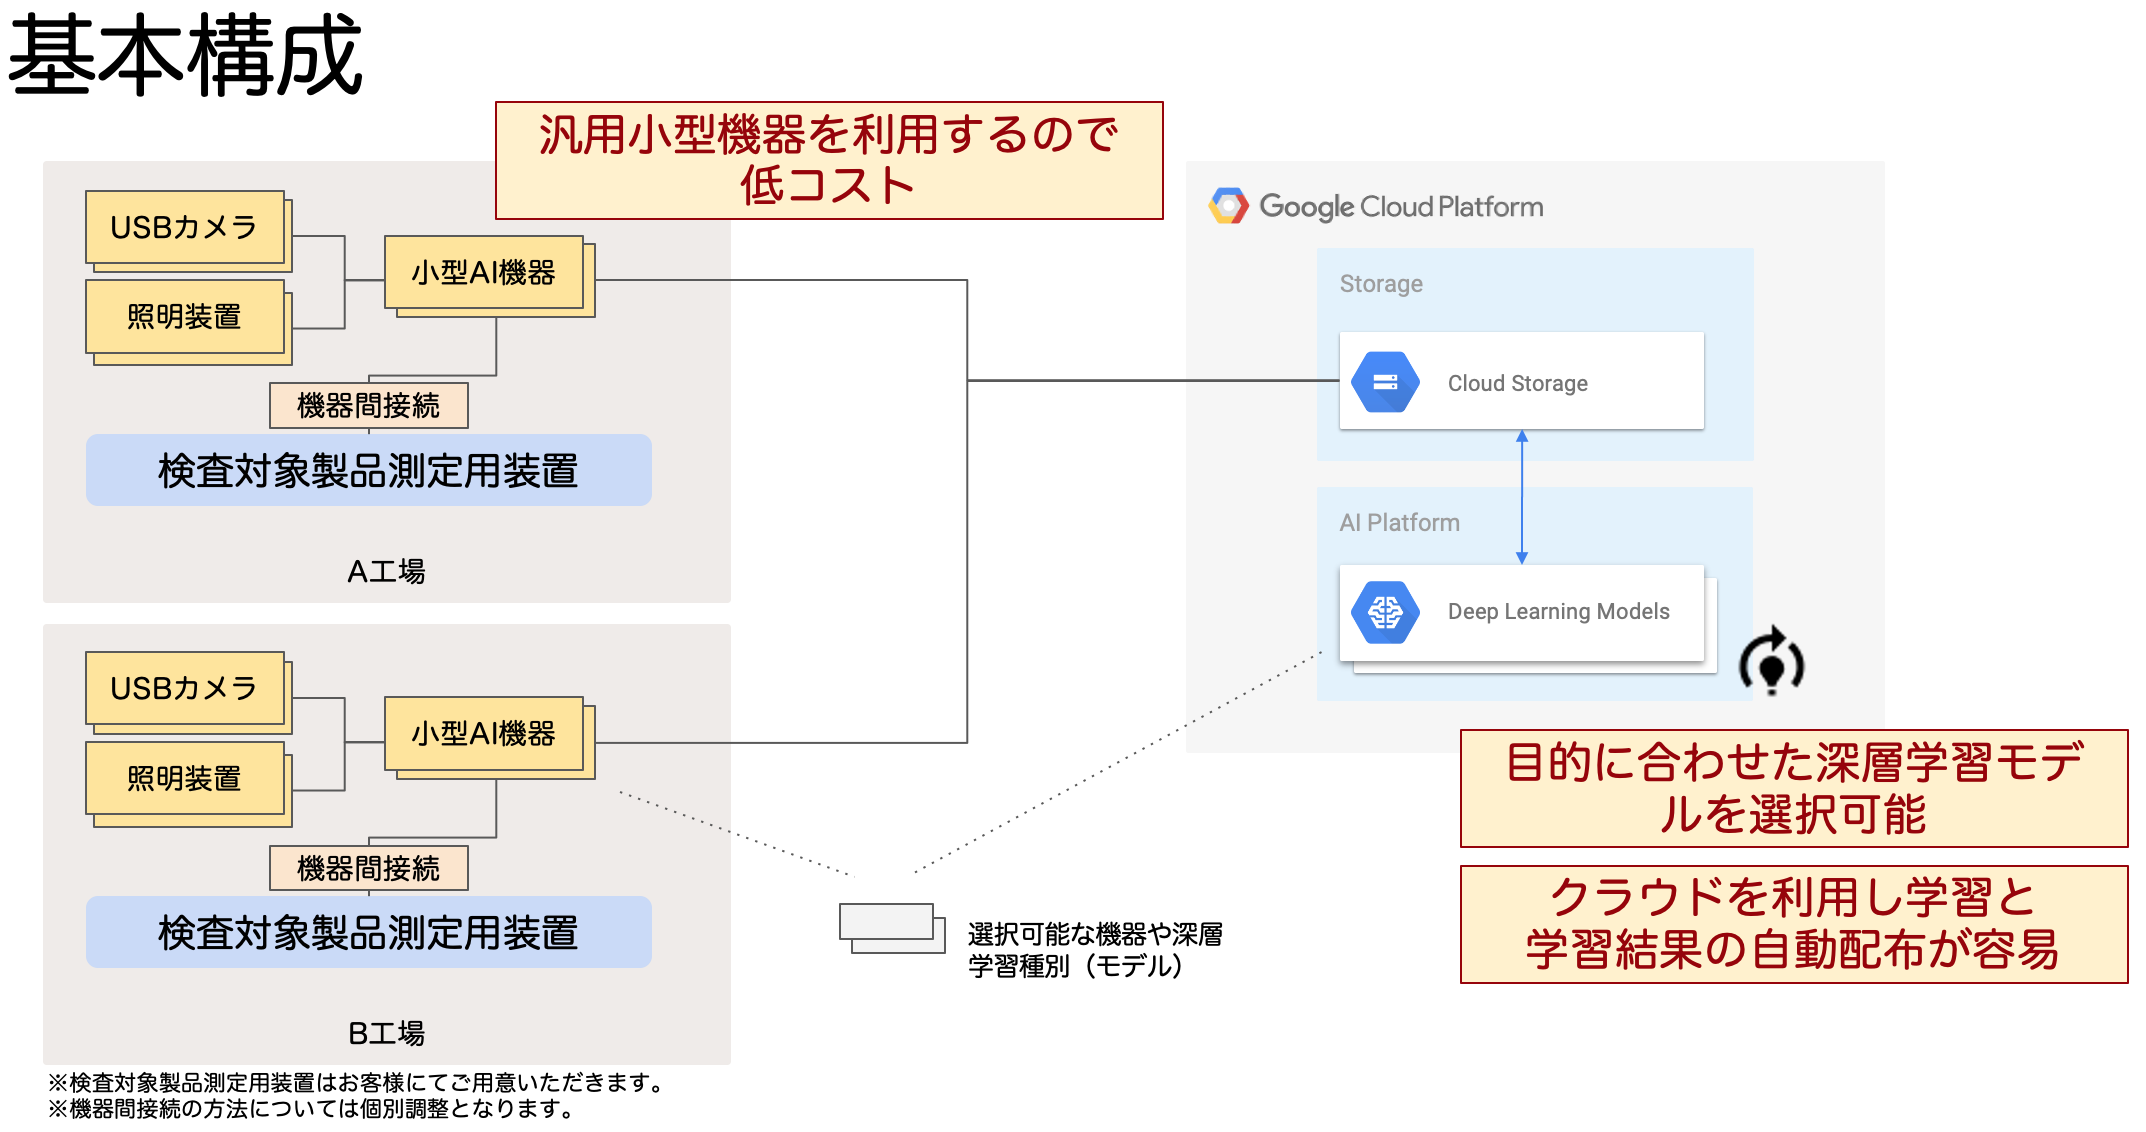Click the USBカメラ box in B工場

[185, 688]
